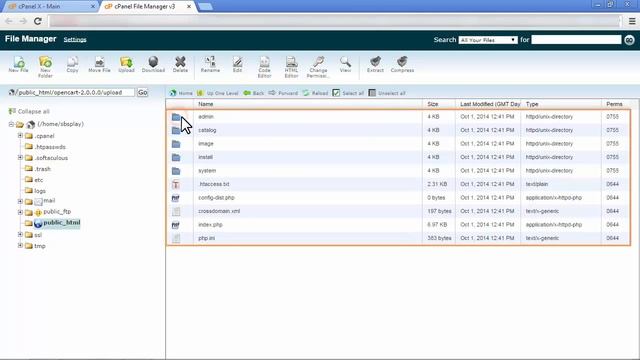
Task: Open the Upload tool
Action: 126,64
